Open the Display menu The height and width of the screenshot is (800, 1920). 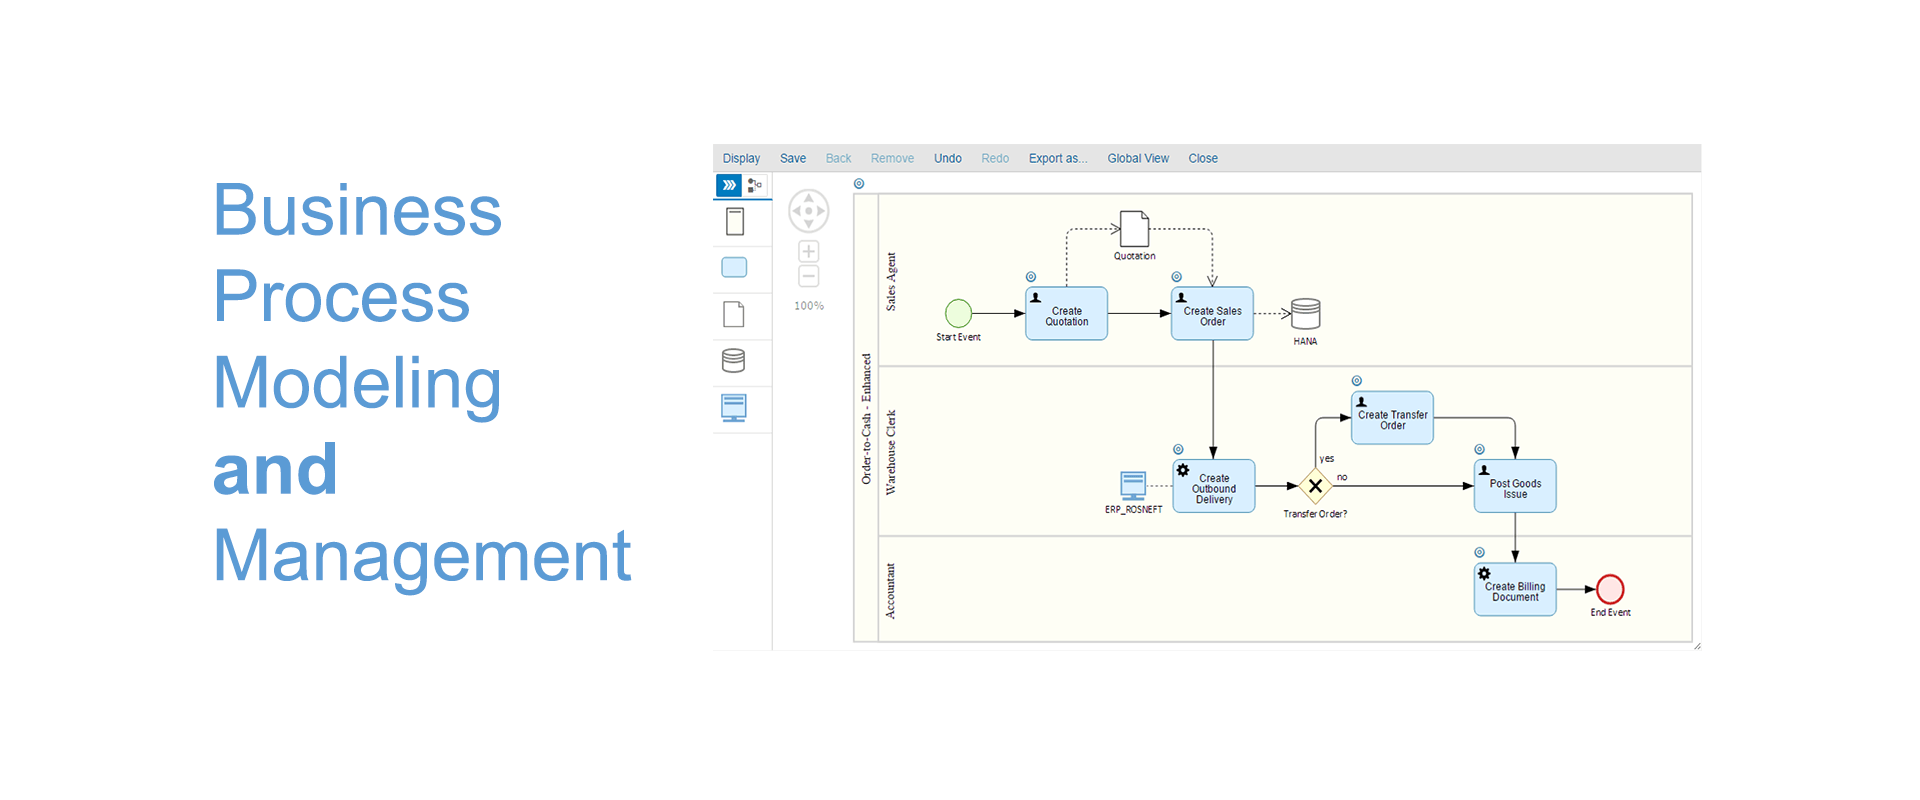(x=741, y=158)
